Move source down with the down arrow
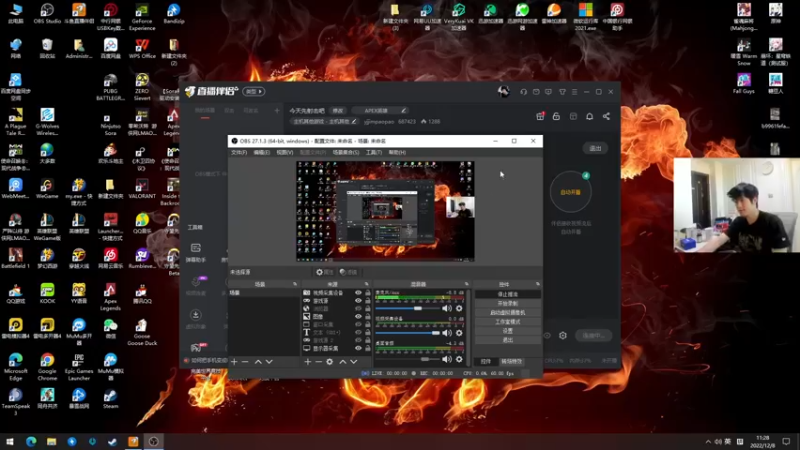The height and width of the screenshot is (450, 800). pyautogui.click(x=354, y=362)
